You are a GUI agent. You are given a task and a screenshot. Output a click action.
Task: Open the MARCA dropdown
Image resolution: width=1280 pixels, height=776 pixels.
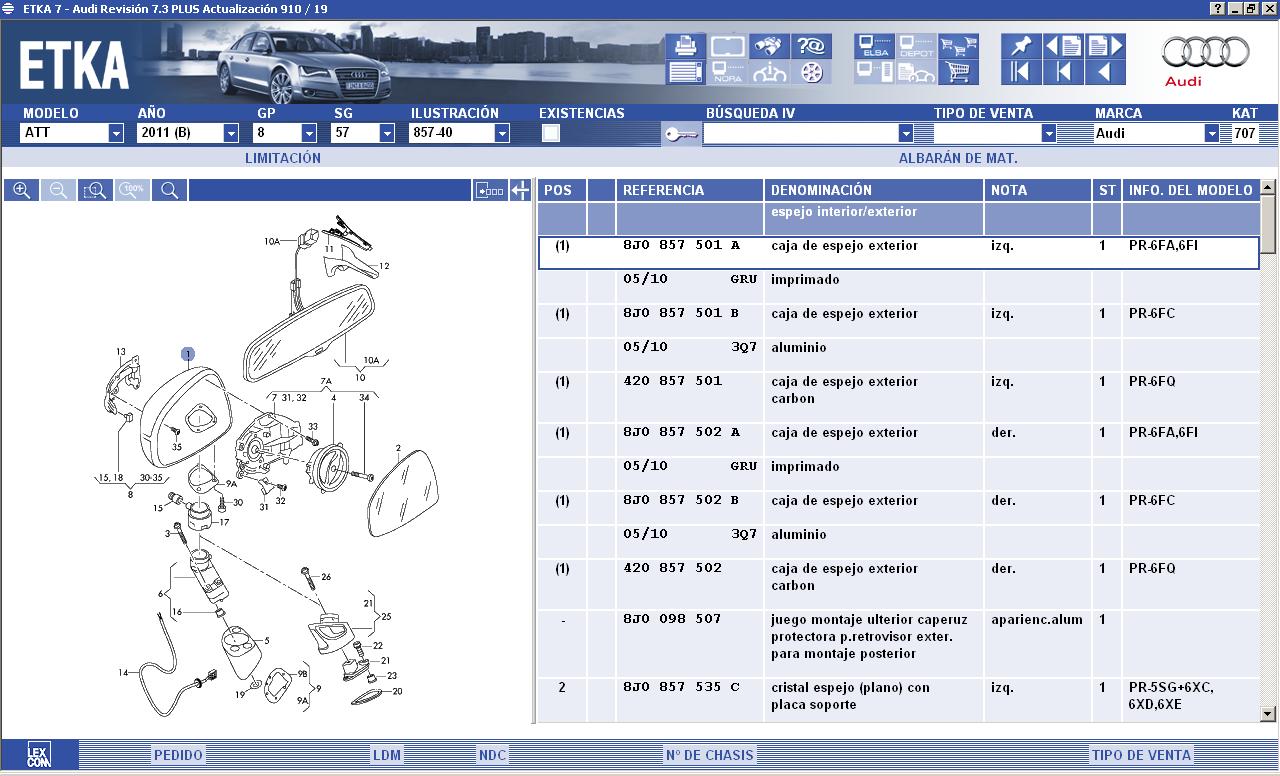(1212, 133)
